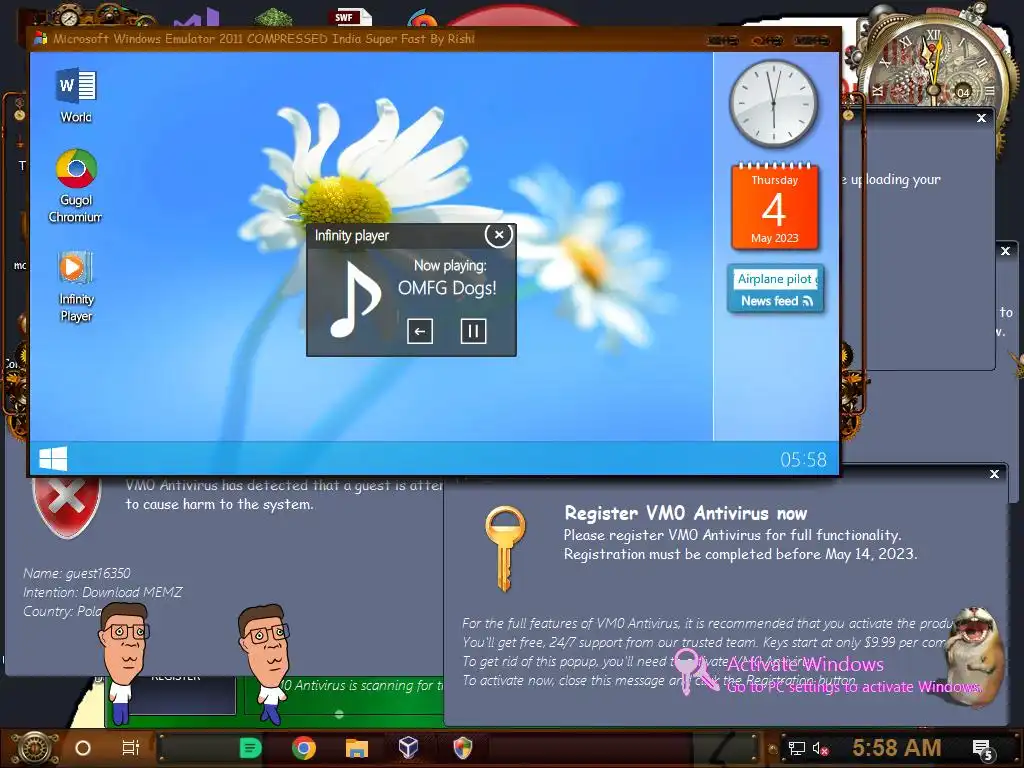This screenshot has height=768, width=1024.
Task: Click the 'Name: guest16350' line
Action: pyautogui.click(x=76, y=573)
